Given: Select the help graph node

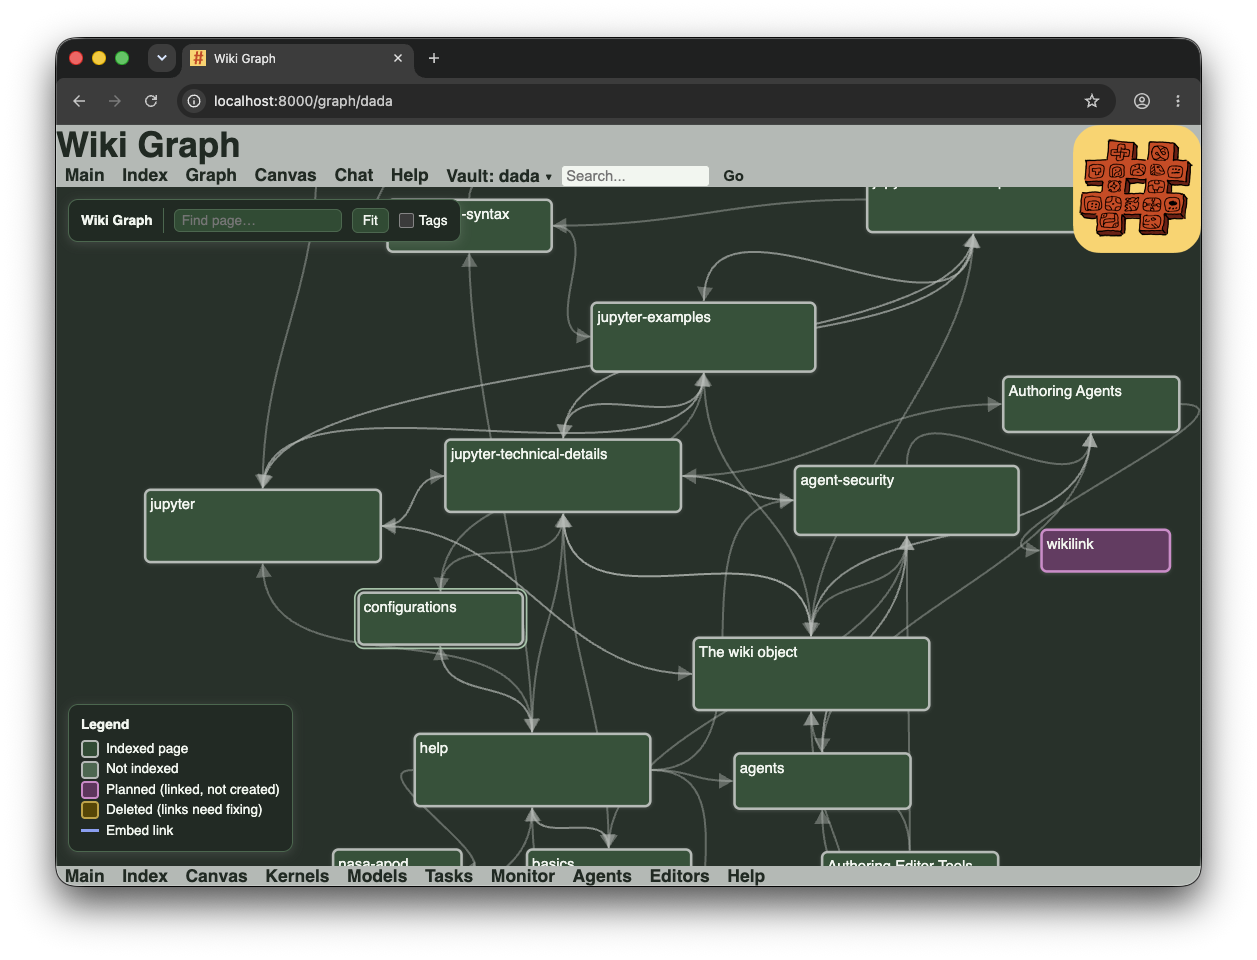Looking at the screenshot, I should pos(532,770).
